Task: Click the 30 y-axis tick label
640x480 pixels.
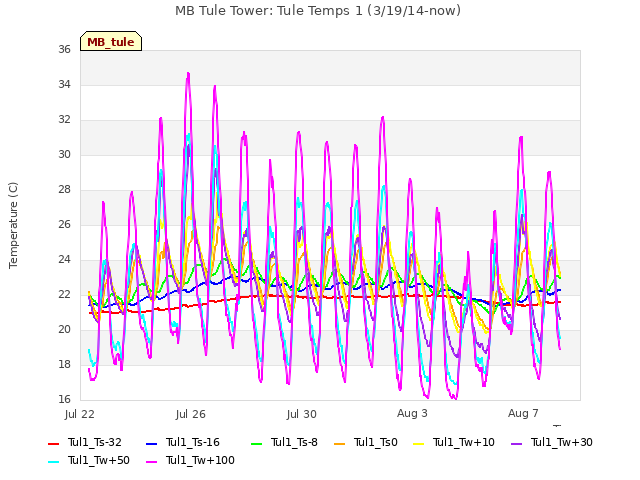Action: click(64, 154)
